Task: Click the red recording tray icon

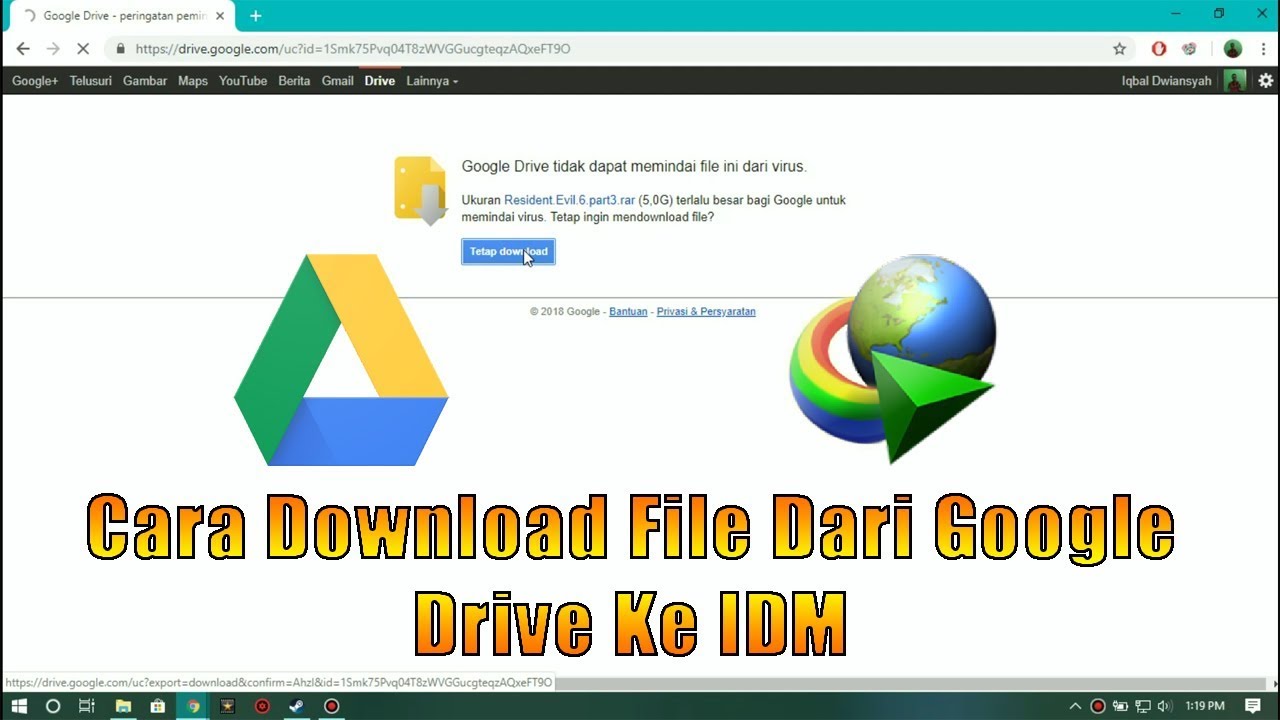Action: [1097, 706]
